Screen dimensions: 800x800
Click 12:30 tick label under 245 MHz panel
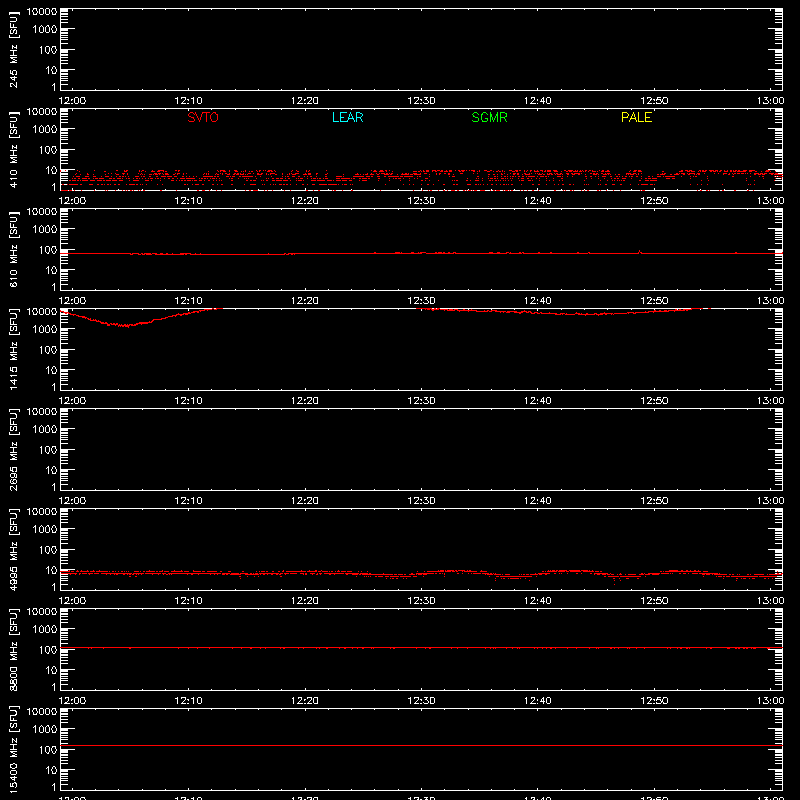[421, 101]
